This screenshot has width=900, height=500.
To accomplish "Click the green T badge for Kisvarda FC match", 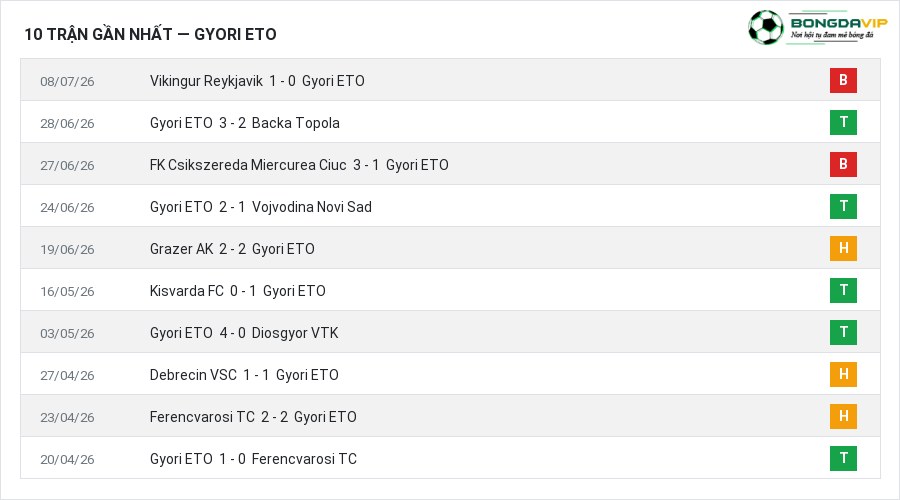I will pyautogui.click(x=843, y=290).
